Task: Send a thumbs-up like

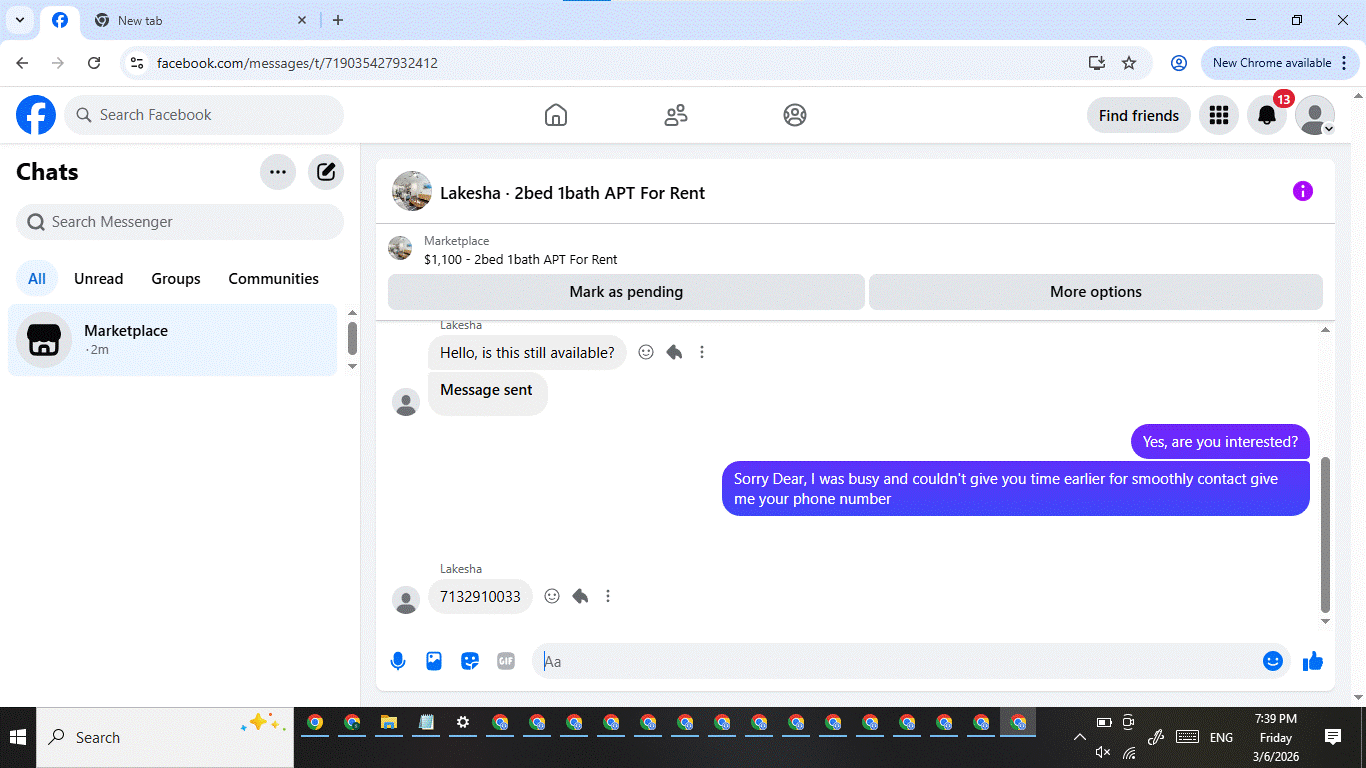Action: (x=1313, y=661)
